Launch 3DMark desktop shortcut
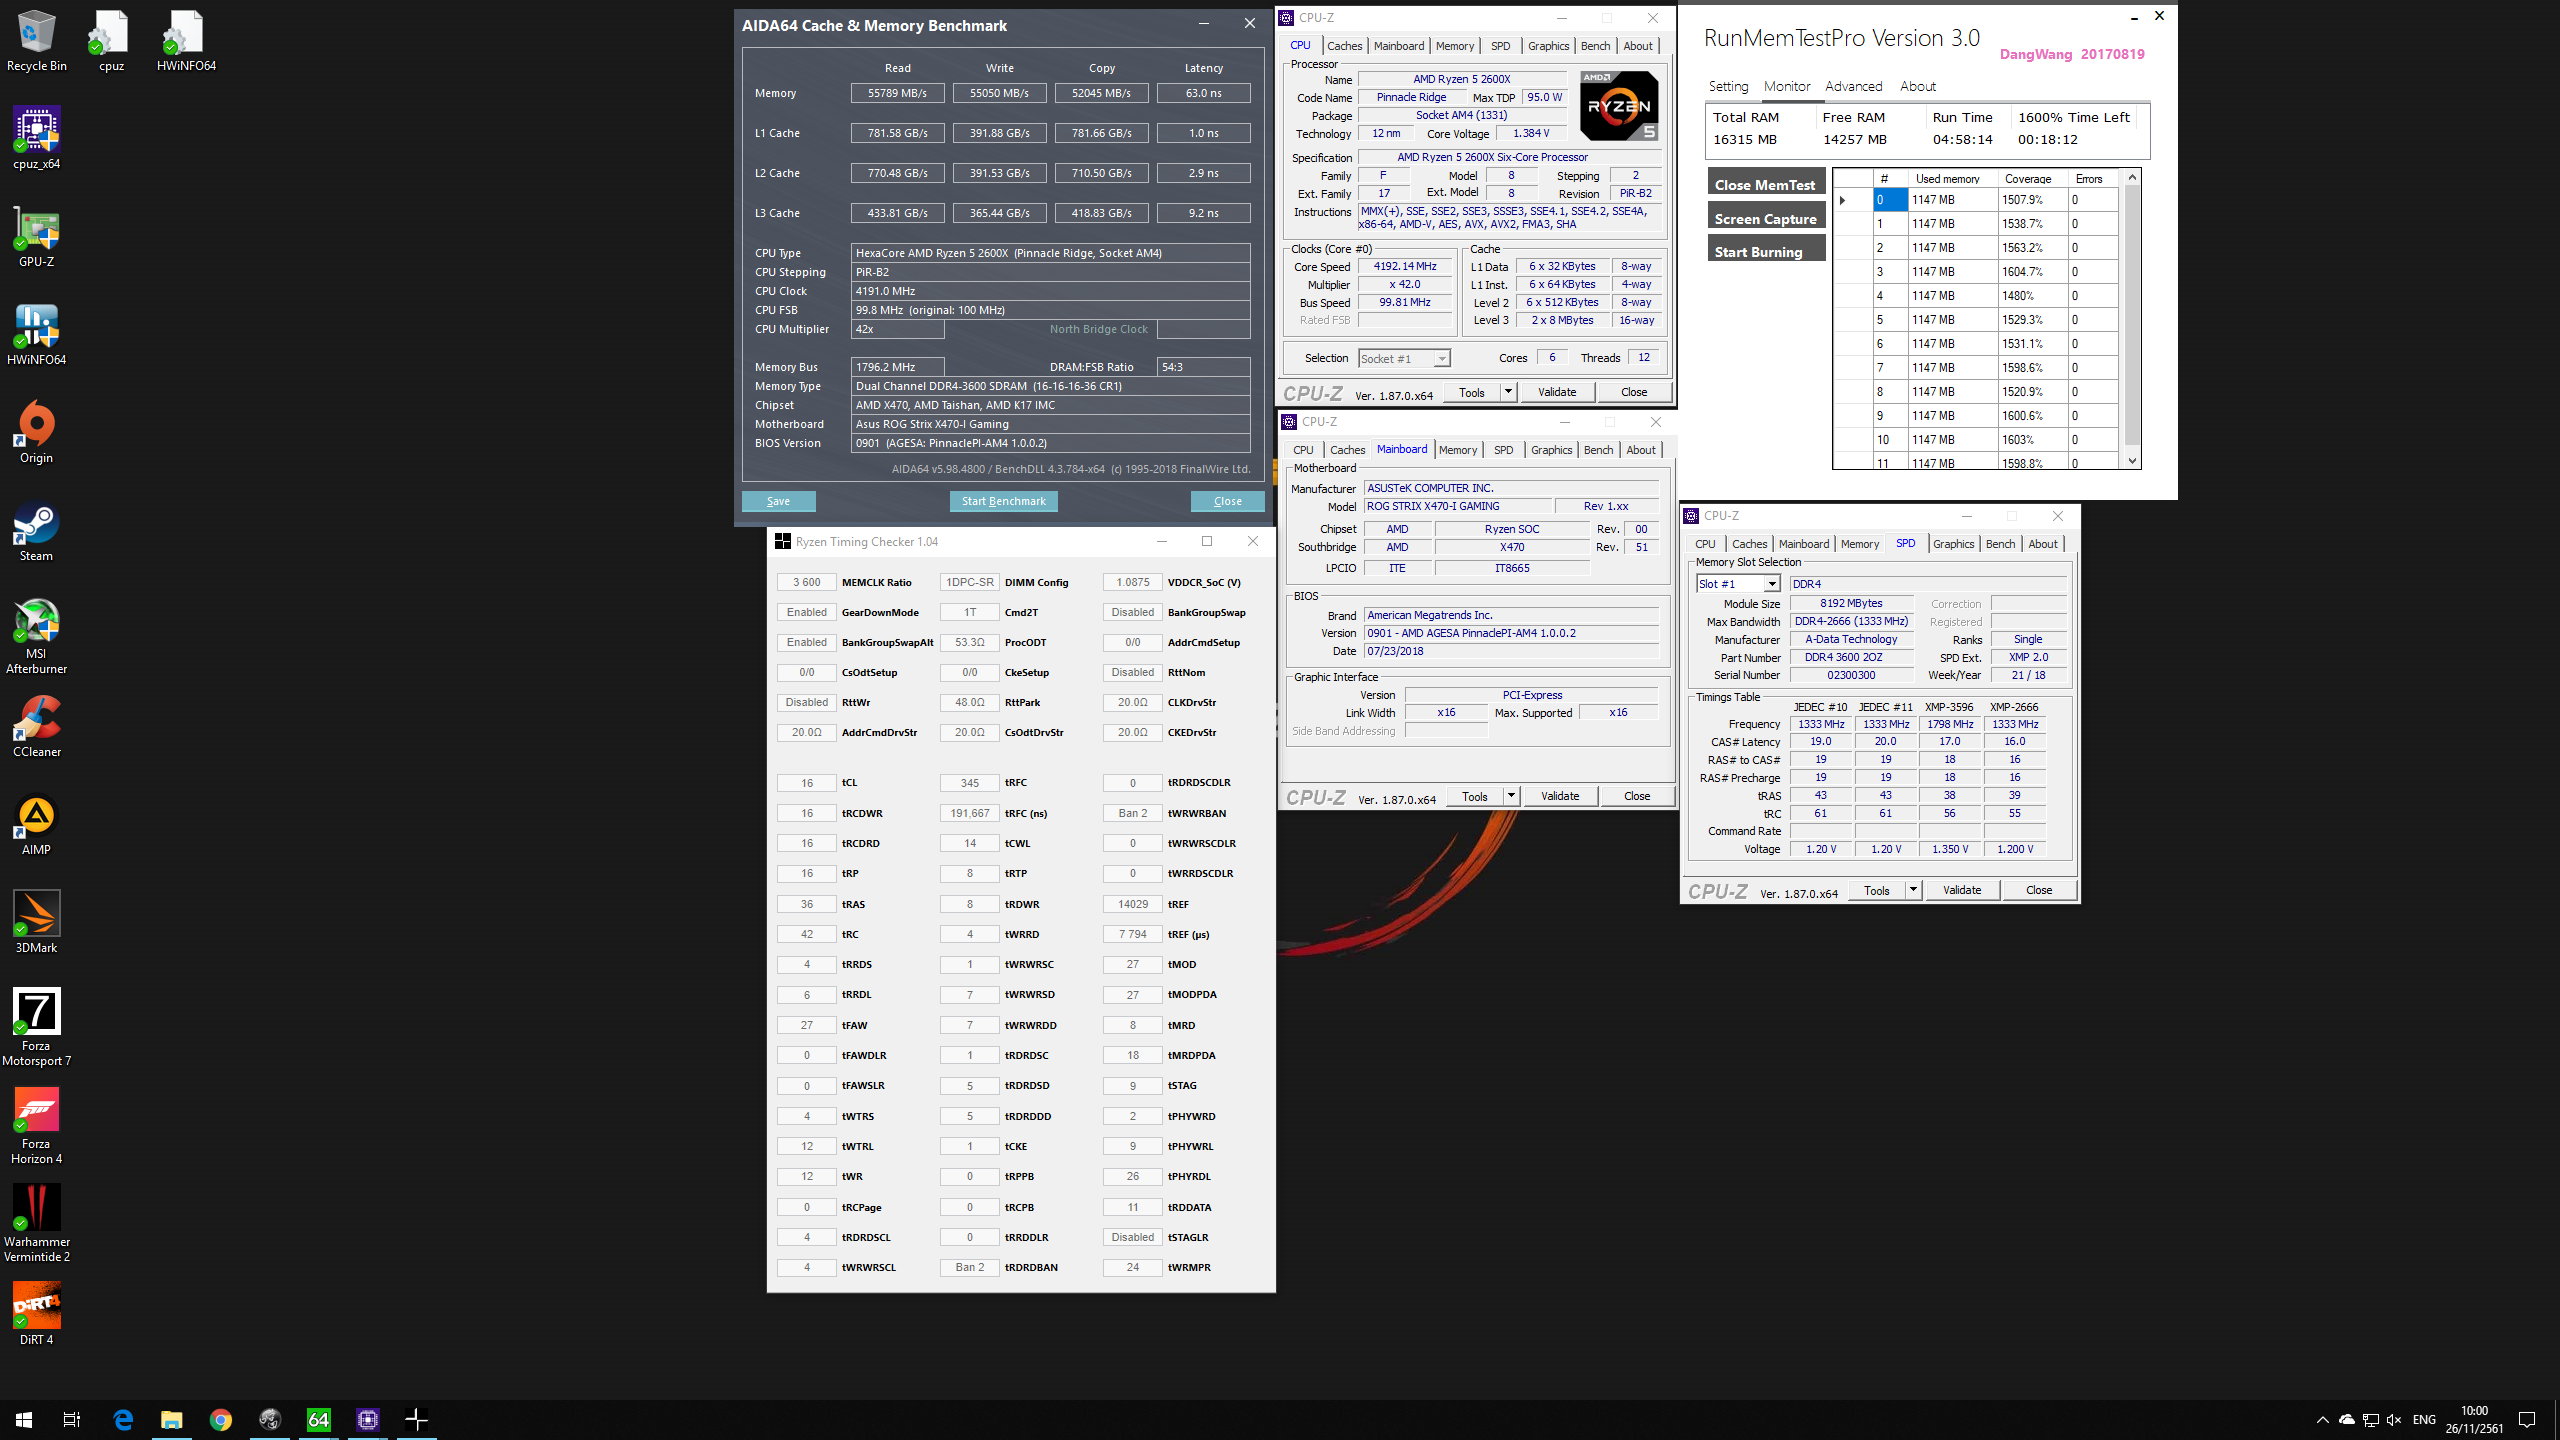Image resolution: width=2560 pixels, height=1440 pixels. click(36, 922)
